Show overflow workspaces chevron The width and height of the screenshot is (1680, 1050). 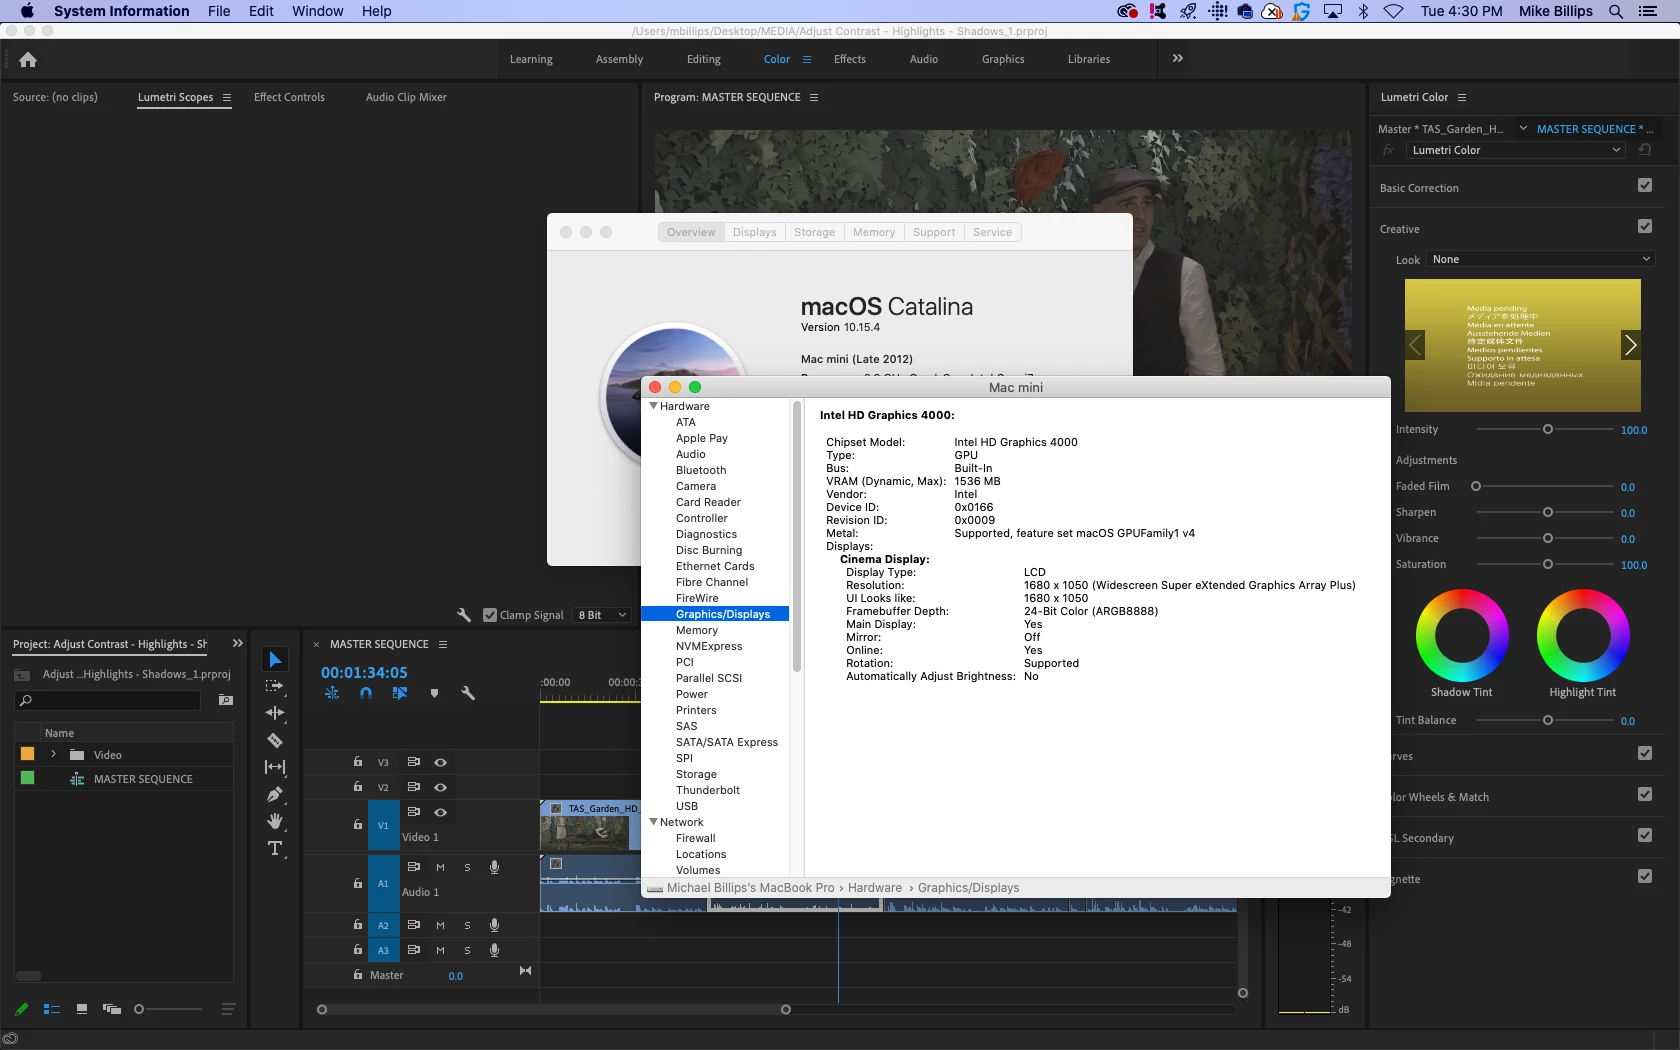coord(1178,58)
